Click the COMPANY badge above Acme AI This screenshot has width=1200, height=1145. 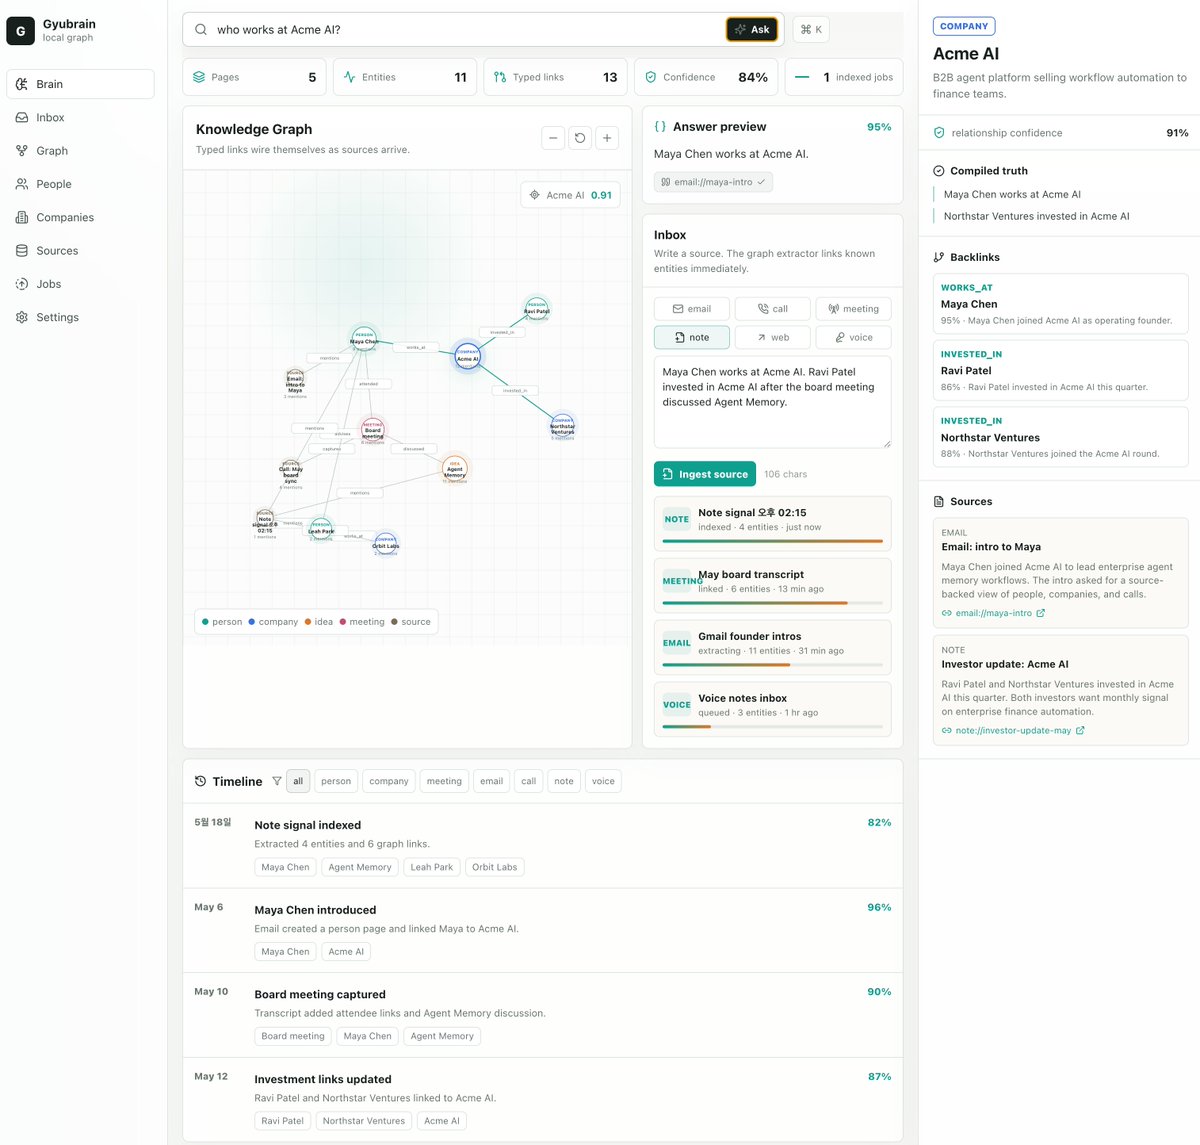(x=964, y=26)
